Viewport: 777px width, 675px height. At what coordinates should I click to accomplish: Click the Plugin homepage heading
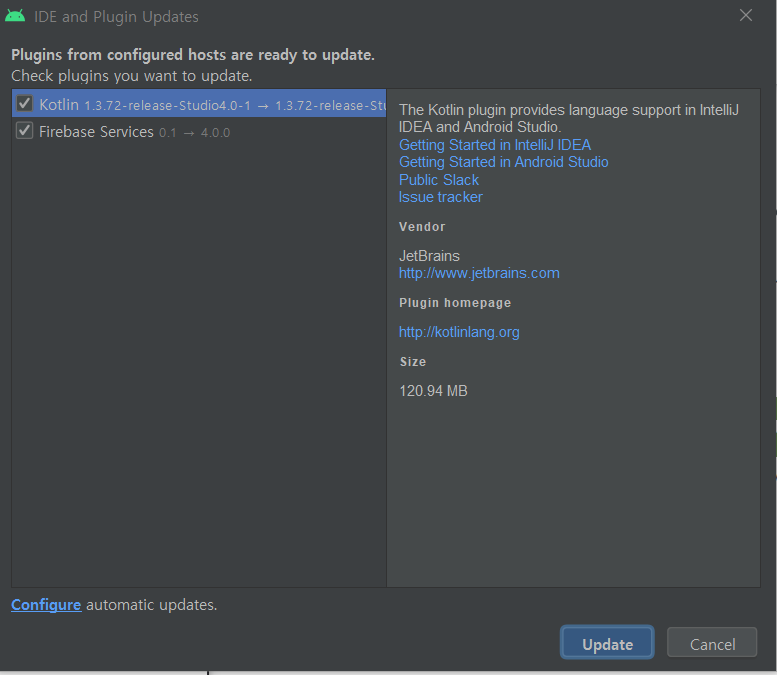click(x=455, y=303)
